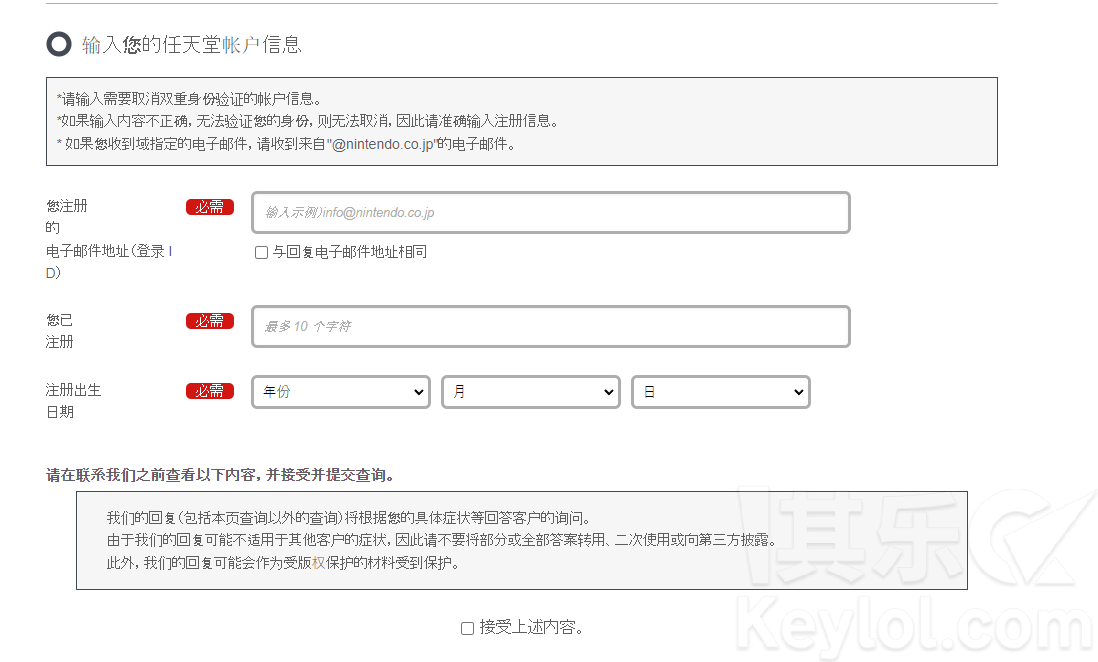
Task: Click the notice box mentioning @nintendo.co.jp
Action: [x=521, y=121]
